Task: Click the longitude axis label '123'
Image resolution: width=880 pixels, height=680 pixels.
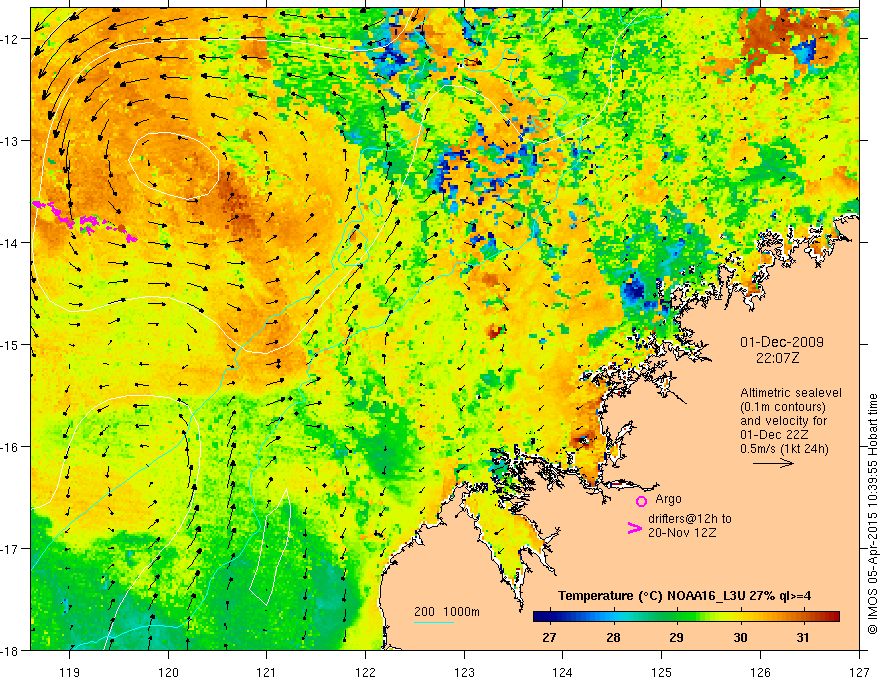Action: click(464, 673)
